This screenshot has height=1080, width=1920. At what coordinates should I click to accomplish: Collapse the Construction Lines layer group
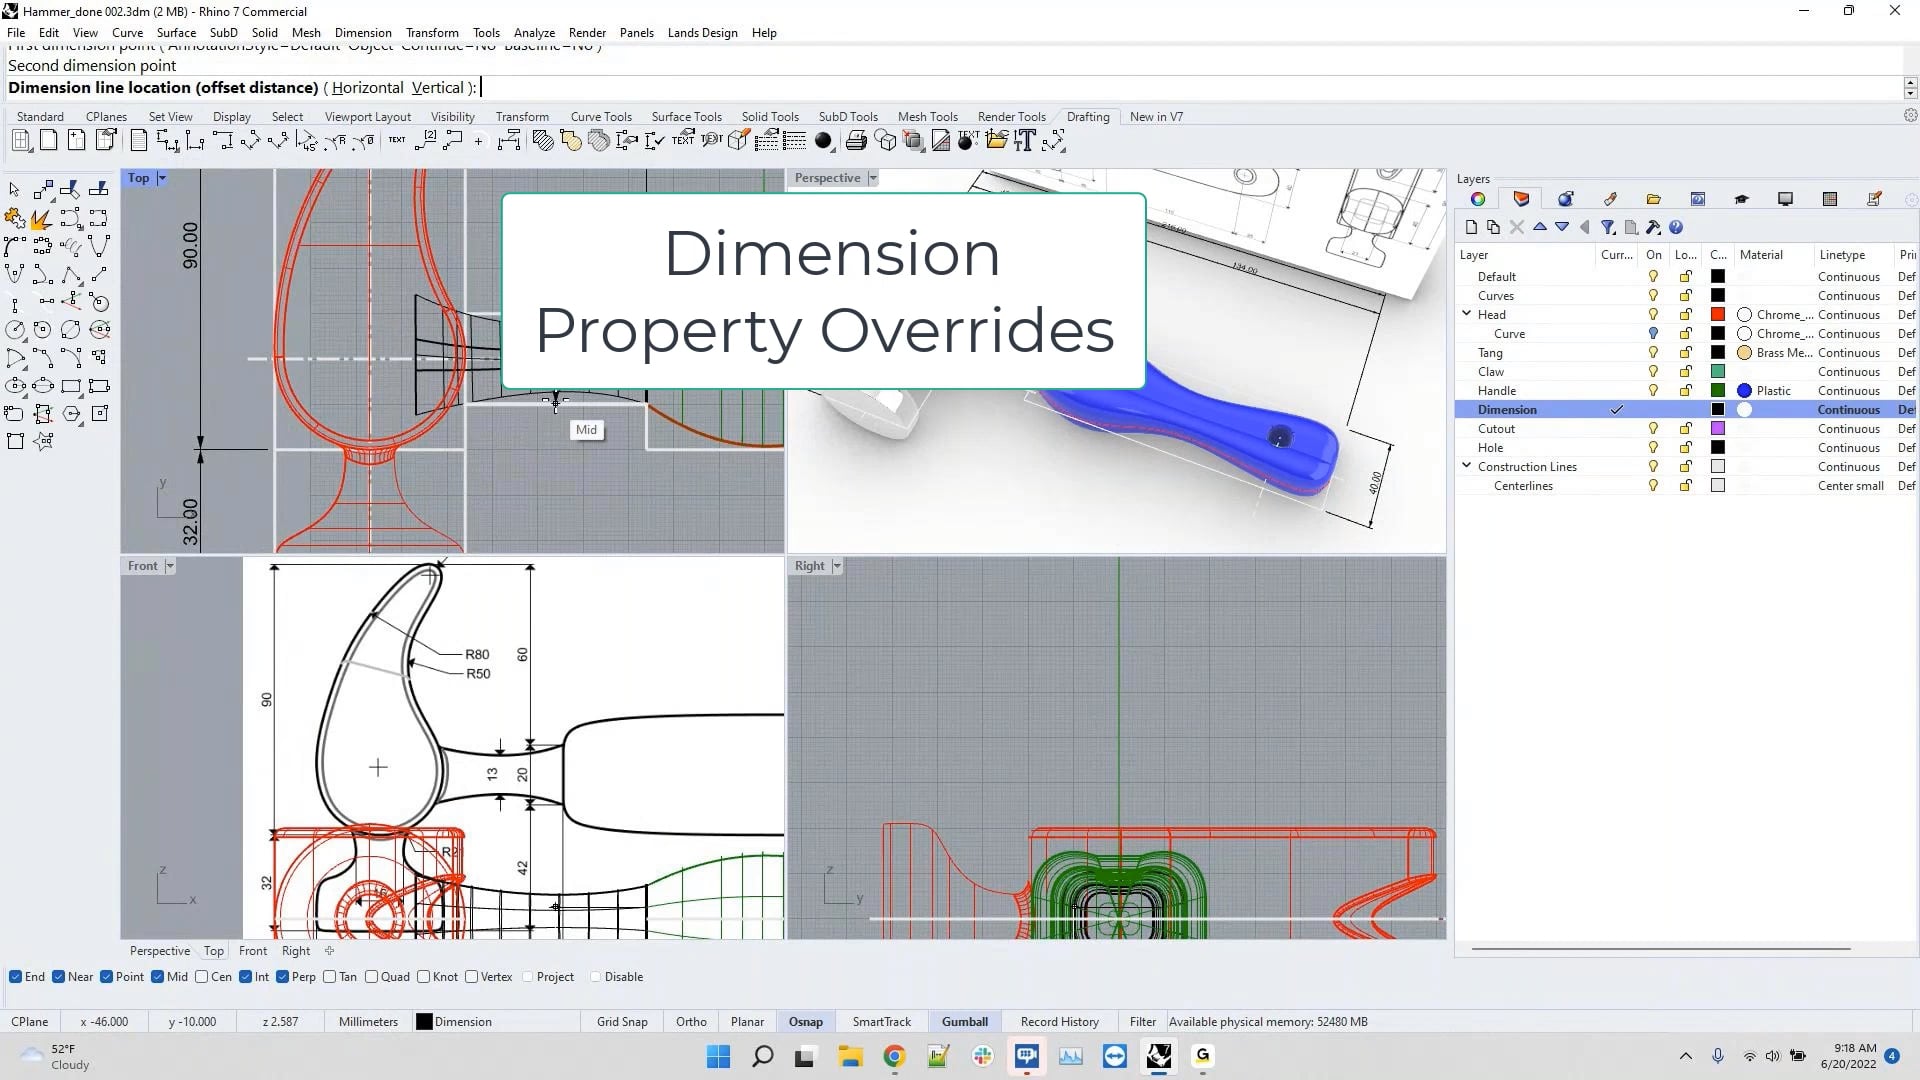click(1465, 465)
